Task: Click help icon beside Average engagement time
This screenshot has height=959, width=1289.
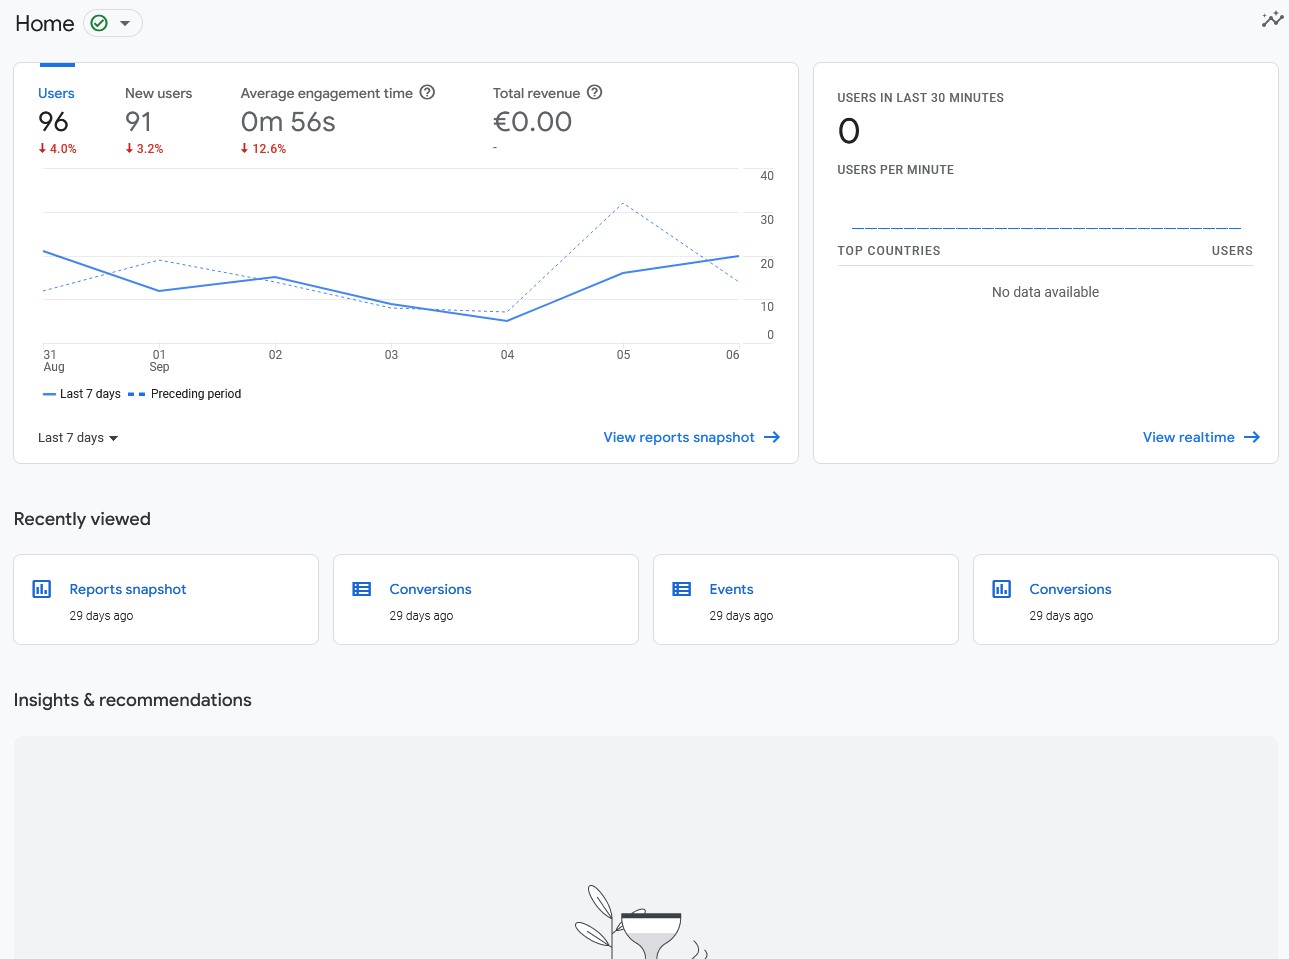Action: (427, 92)
